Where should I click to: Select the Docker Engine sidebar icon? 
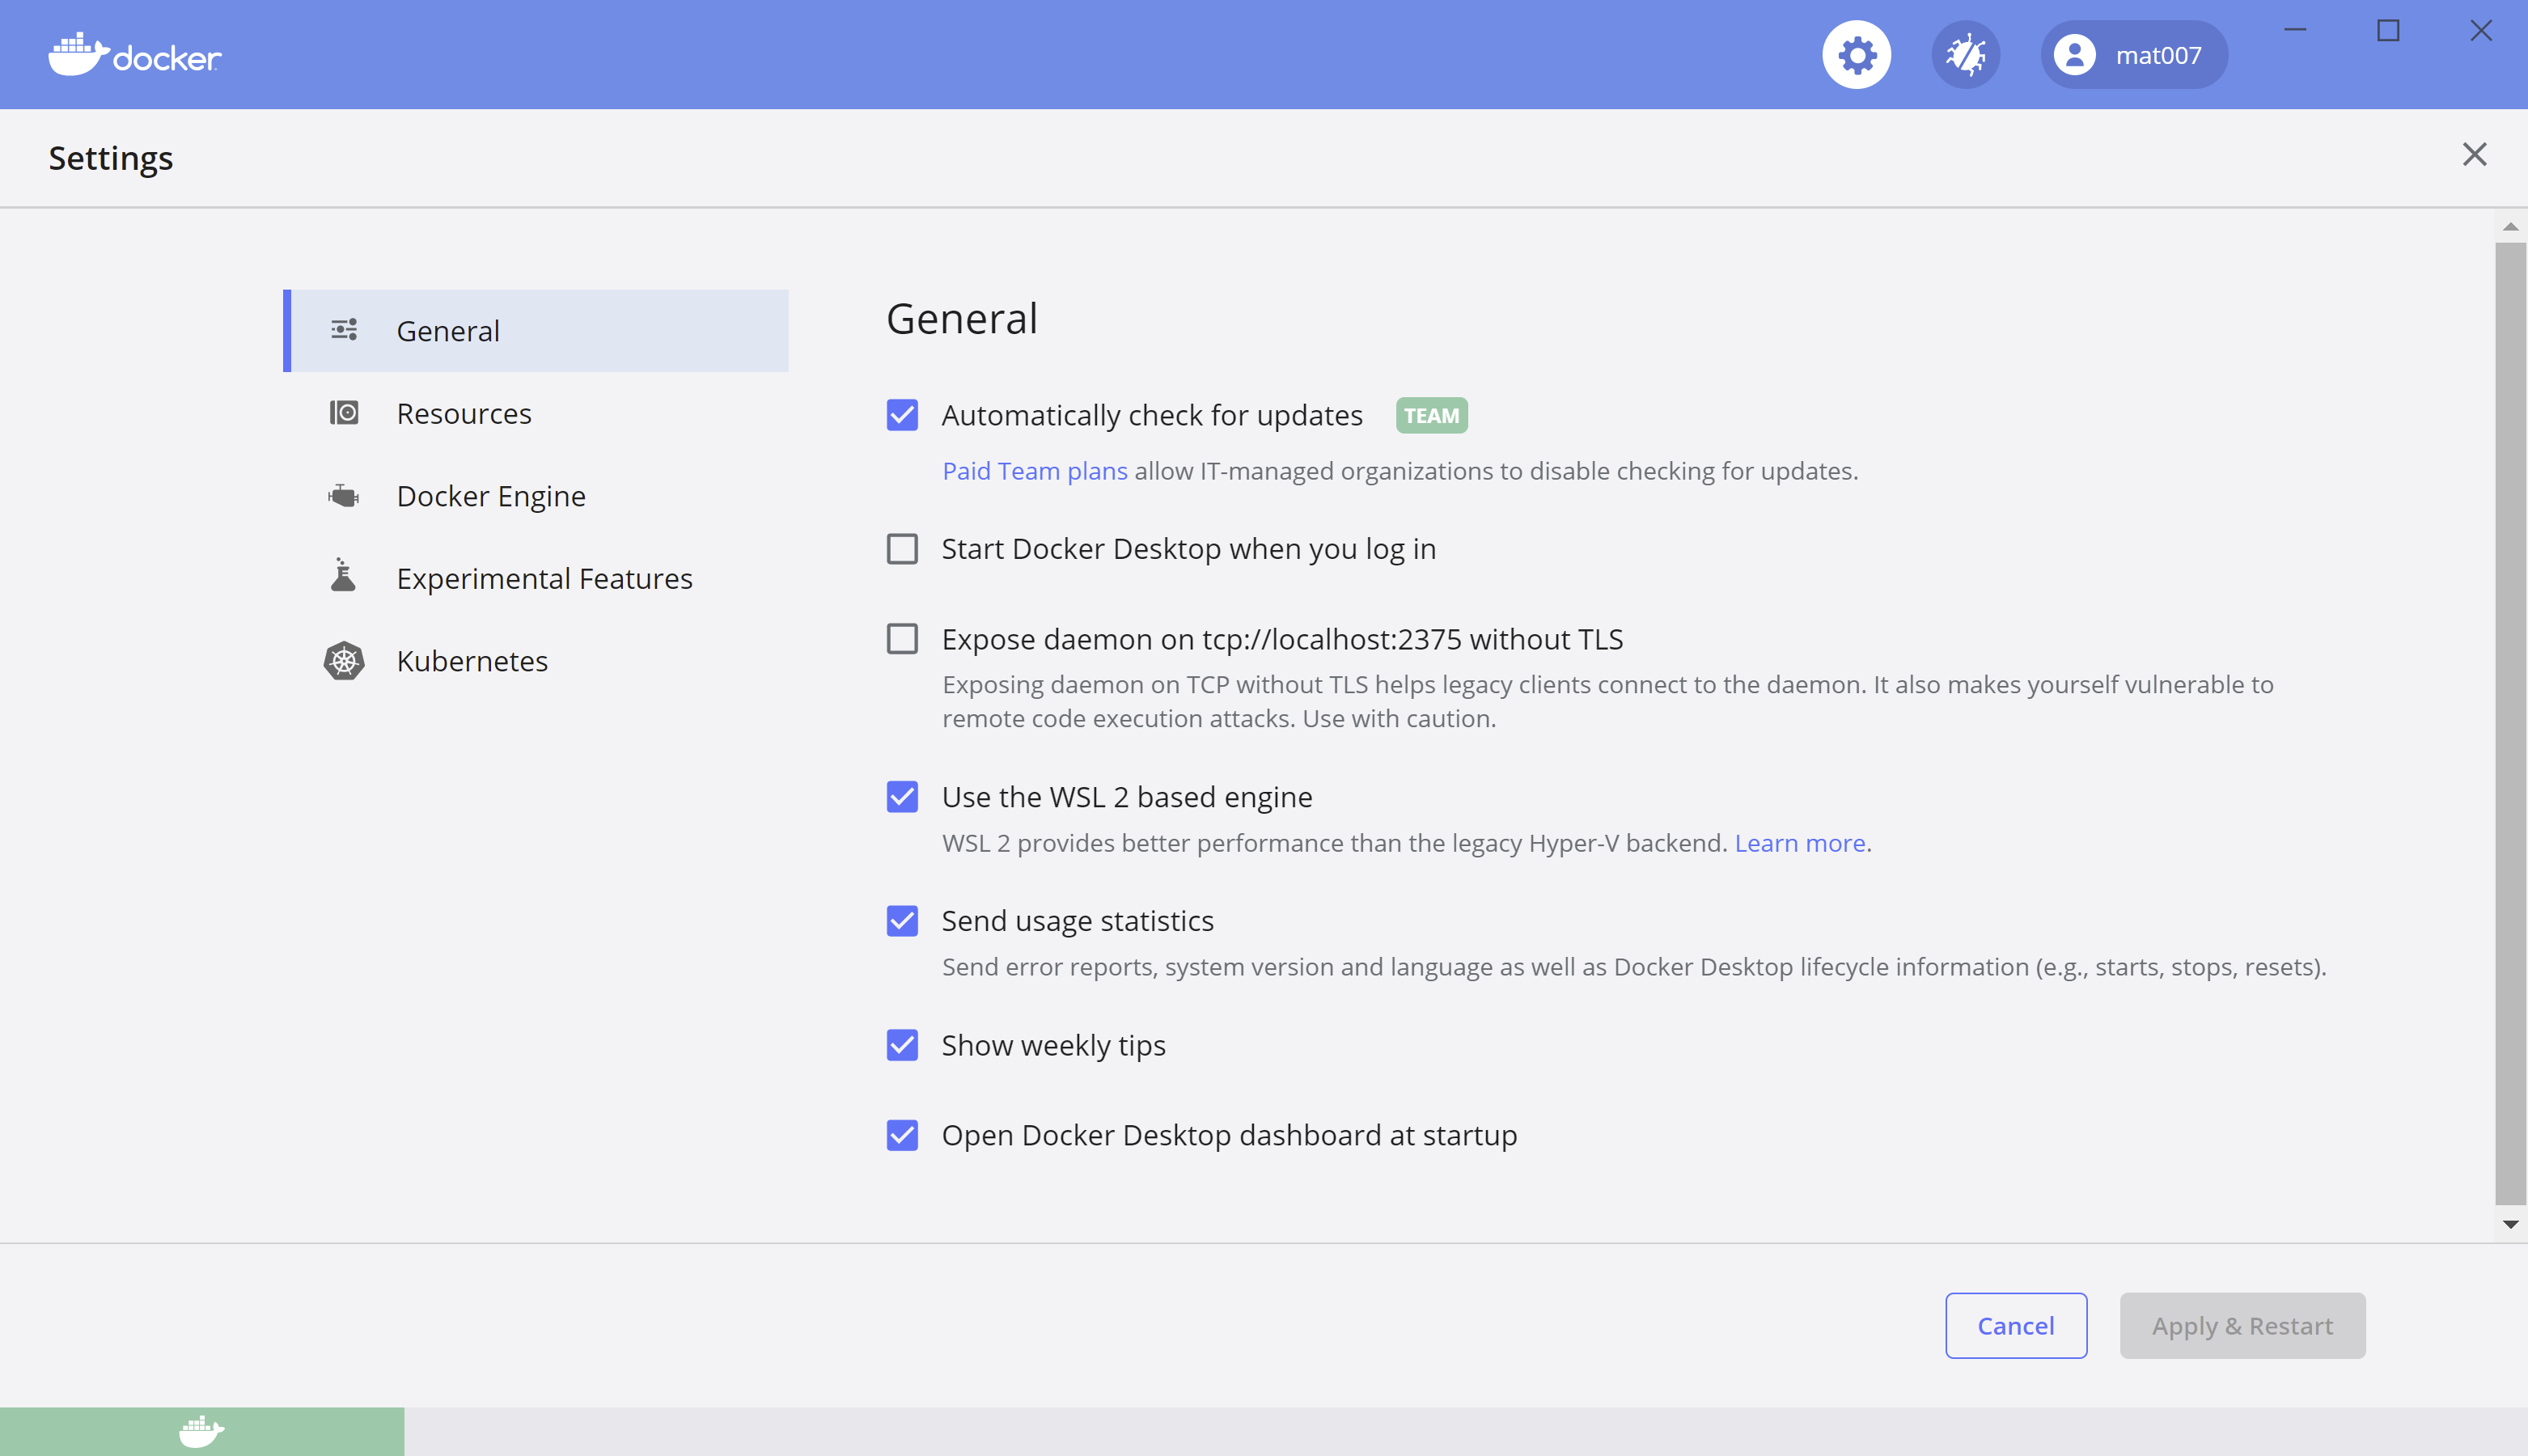(342, 494)
